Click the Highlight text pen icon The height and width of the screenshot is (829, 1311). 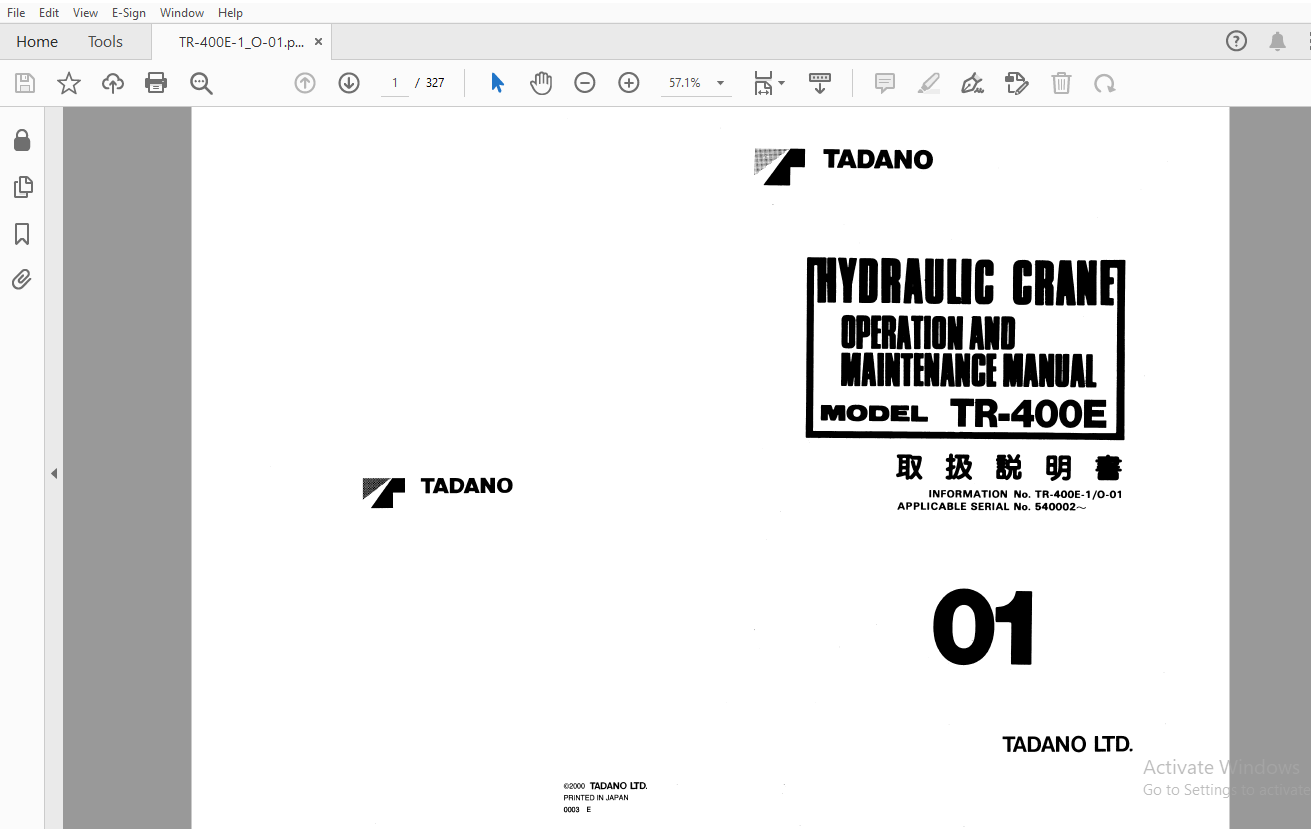pos(929,83)
